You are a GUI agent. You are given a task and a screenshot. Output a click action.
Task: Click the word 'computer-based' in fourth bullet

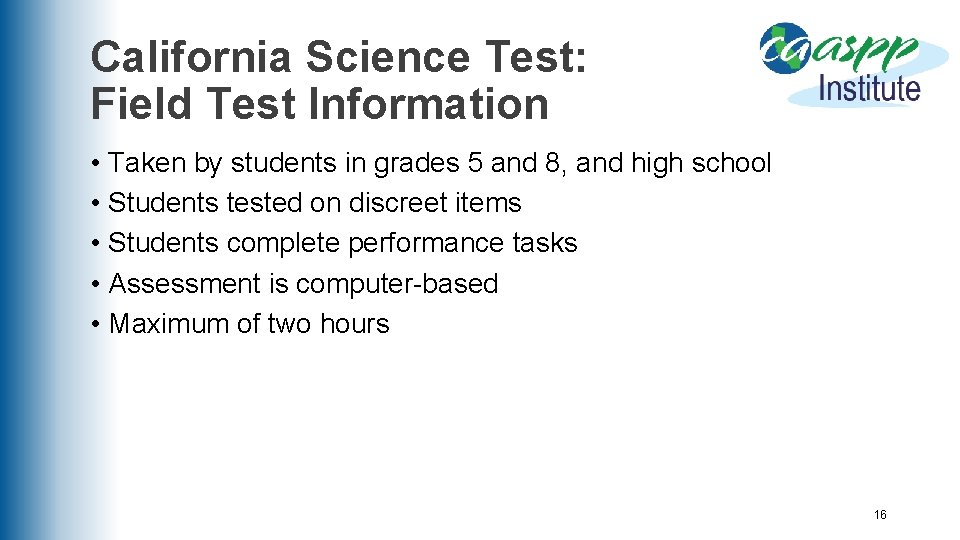pyautogui.click(x=397, y=283)
